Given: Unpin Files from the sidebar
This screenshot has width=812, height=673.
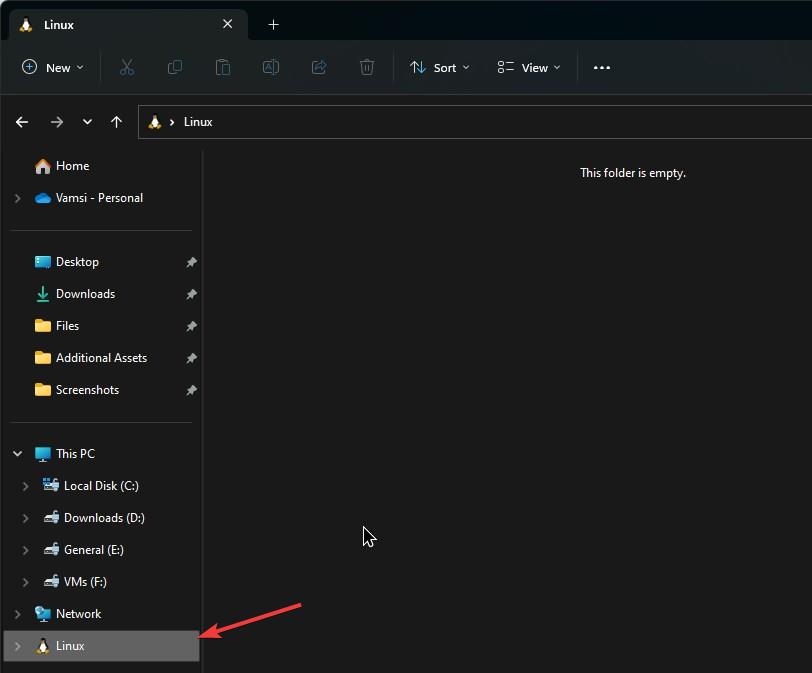Looking at the screenshot, I should point(191,326).
